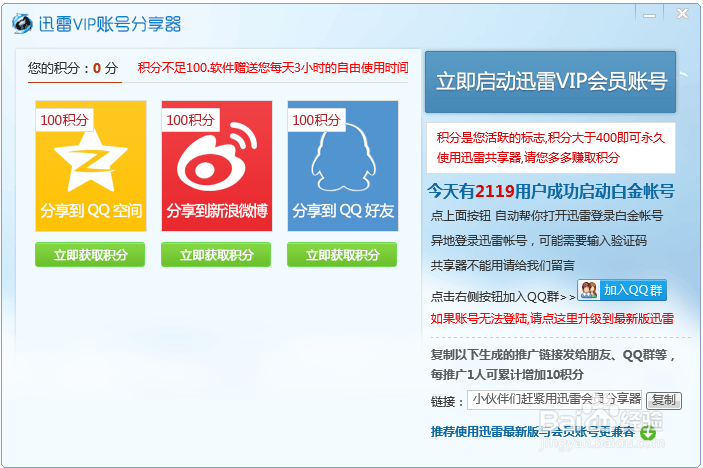Join the QQ group via 加入QQ群 button
703x468 pixels.
point(622,290)
